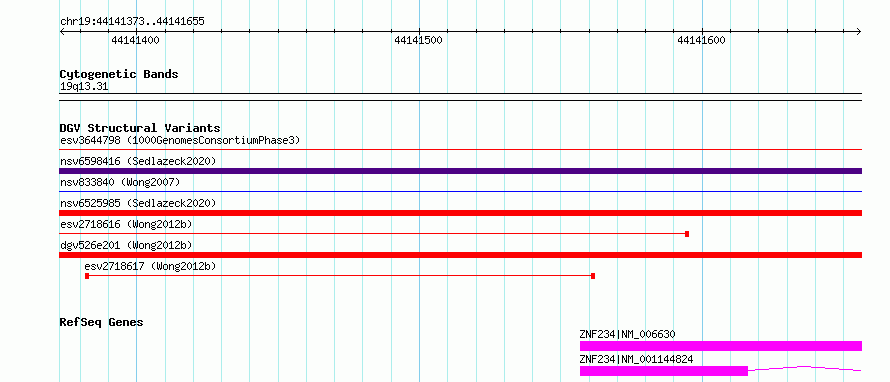Click the 44141500 ruler tick label

coord(418,40)
